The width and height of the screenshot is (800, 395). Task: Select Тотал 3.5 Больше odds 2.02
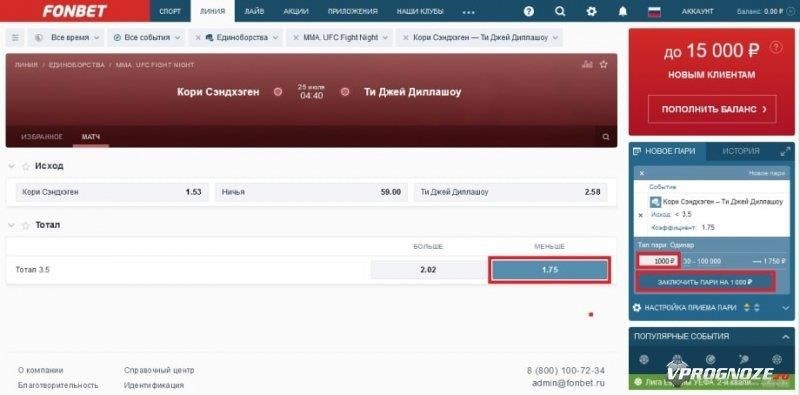coord(428,270)
